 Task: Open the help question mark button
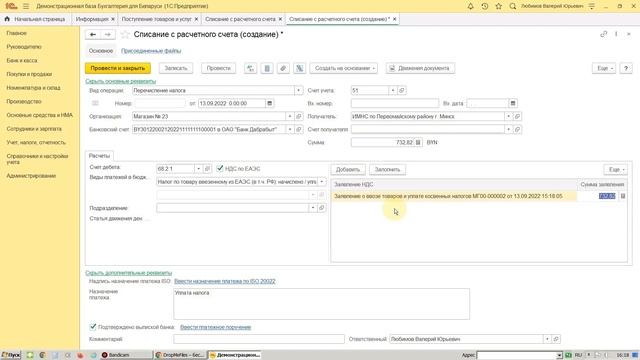click(626, 68)
